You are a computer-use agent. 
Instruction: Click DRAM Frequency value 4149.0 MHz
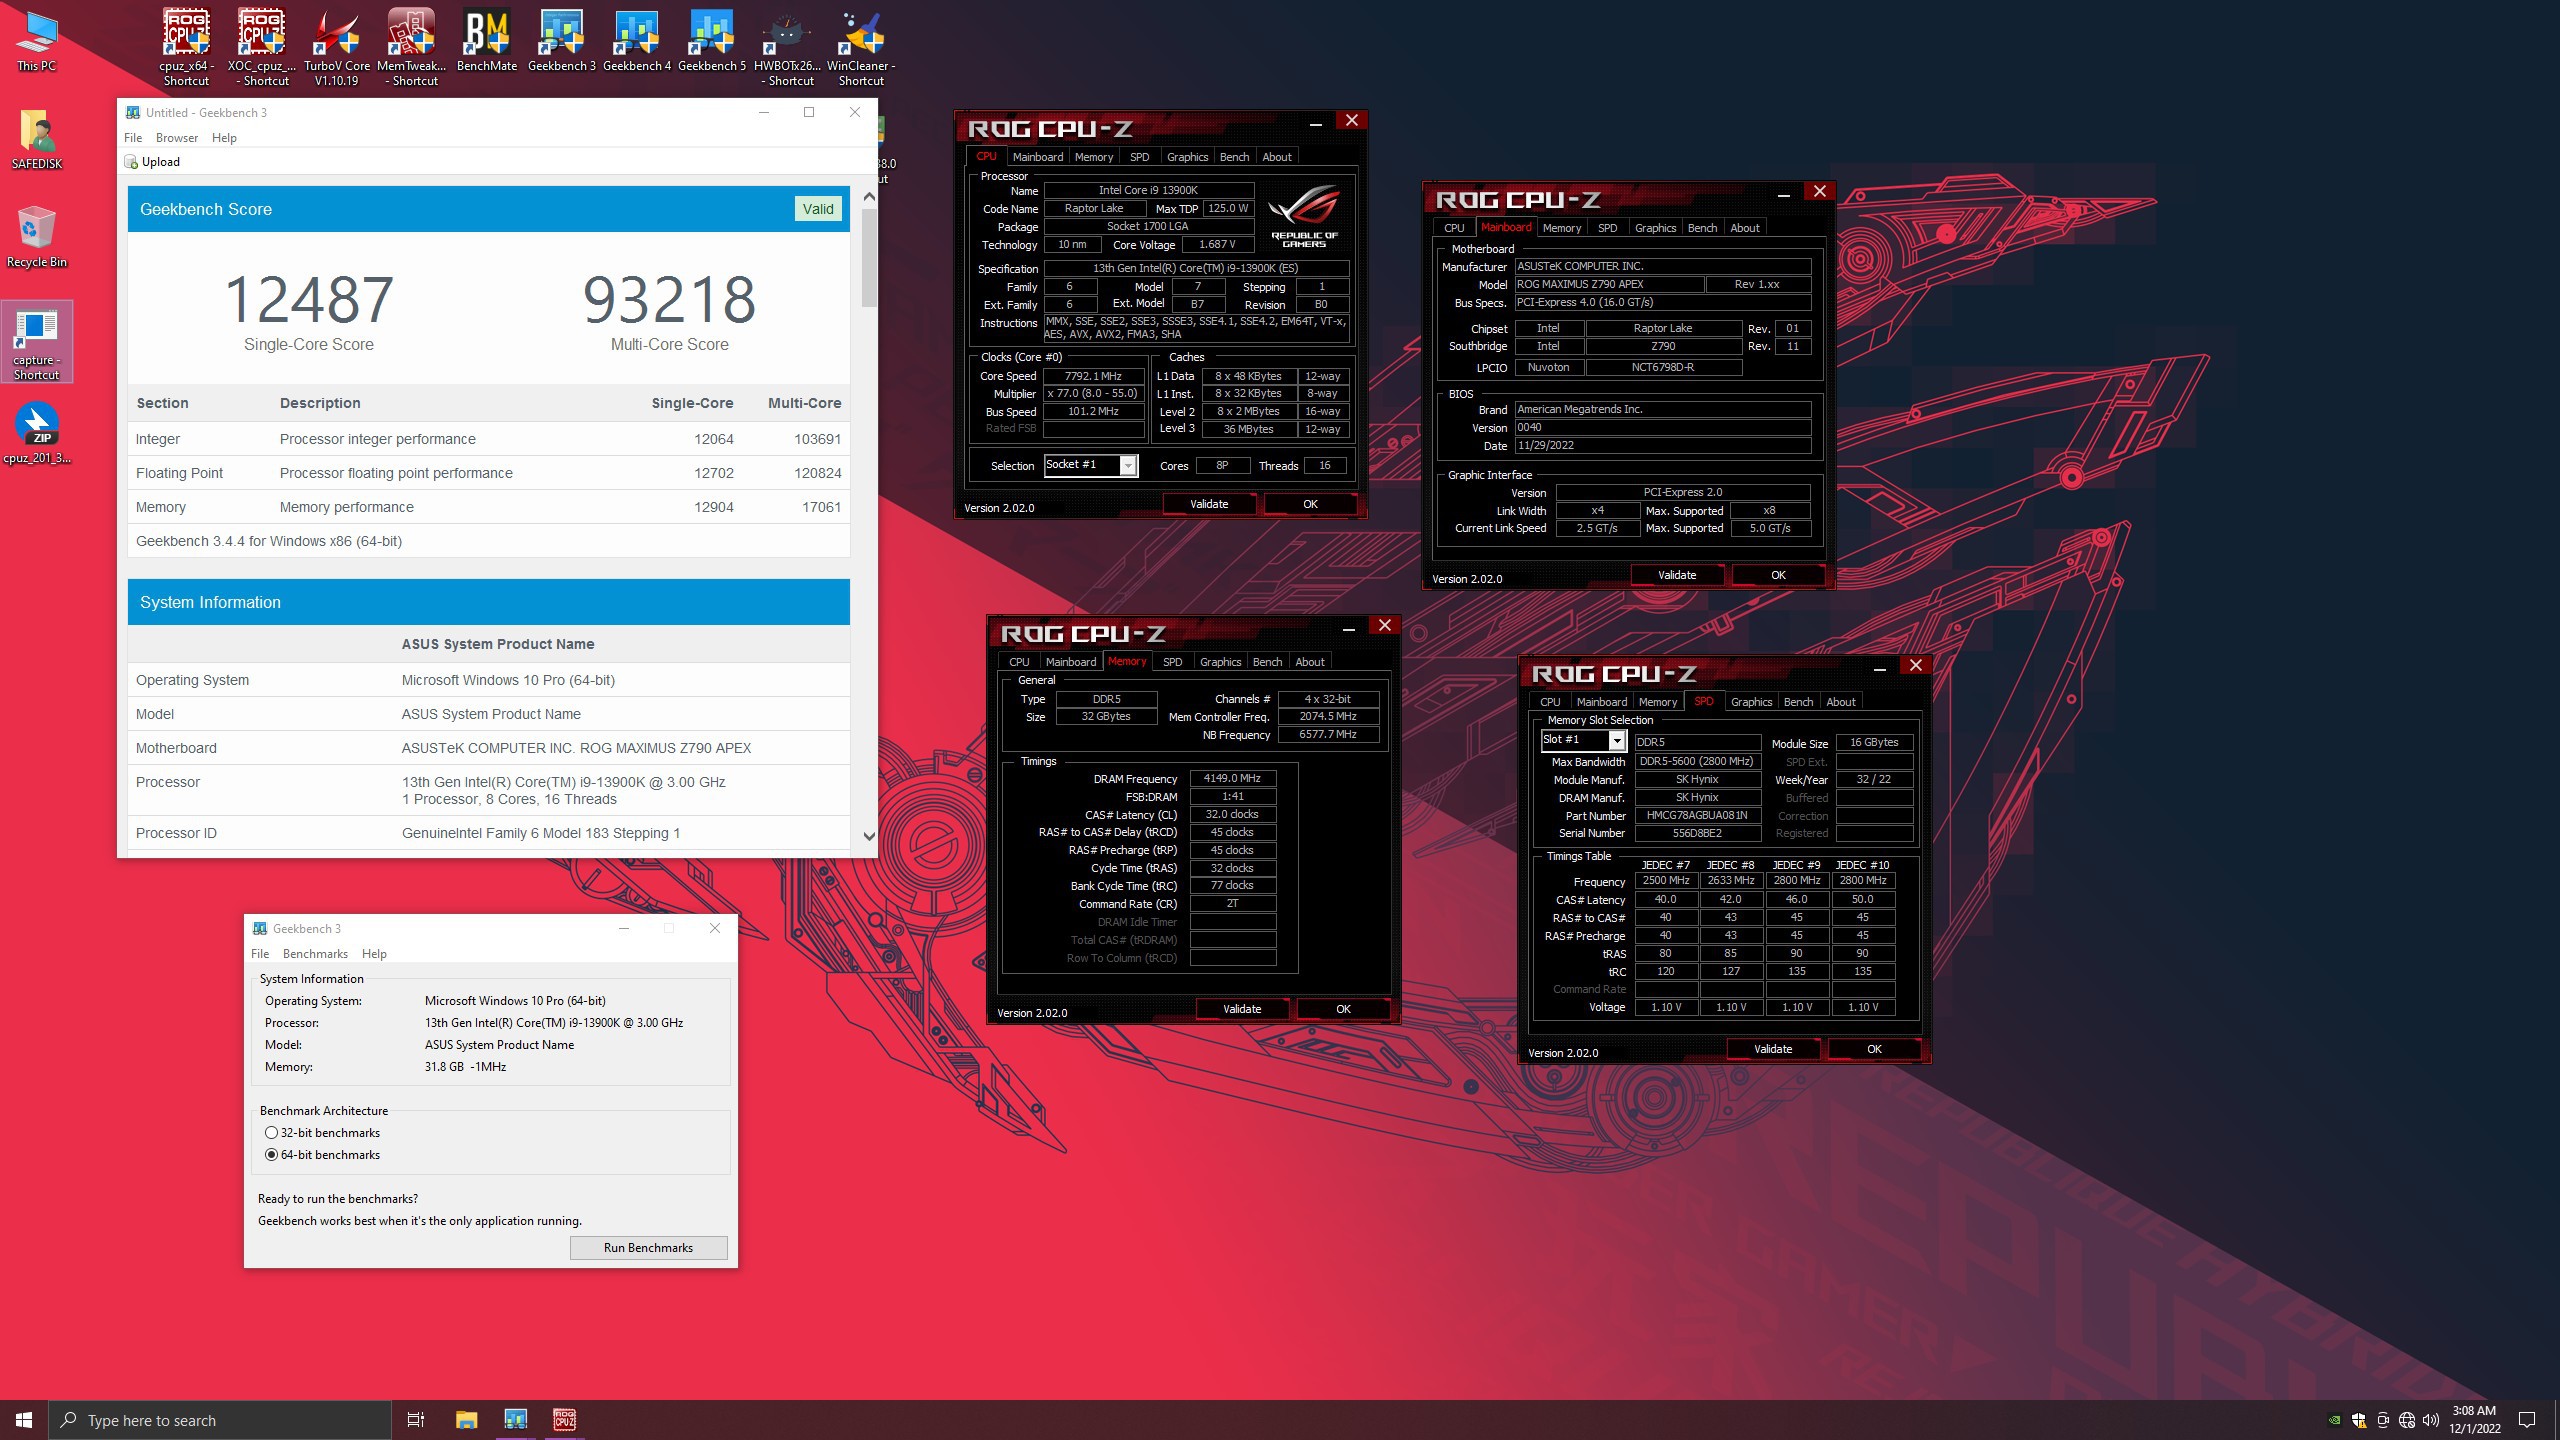[x=1232, y=778]
